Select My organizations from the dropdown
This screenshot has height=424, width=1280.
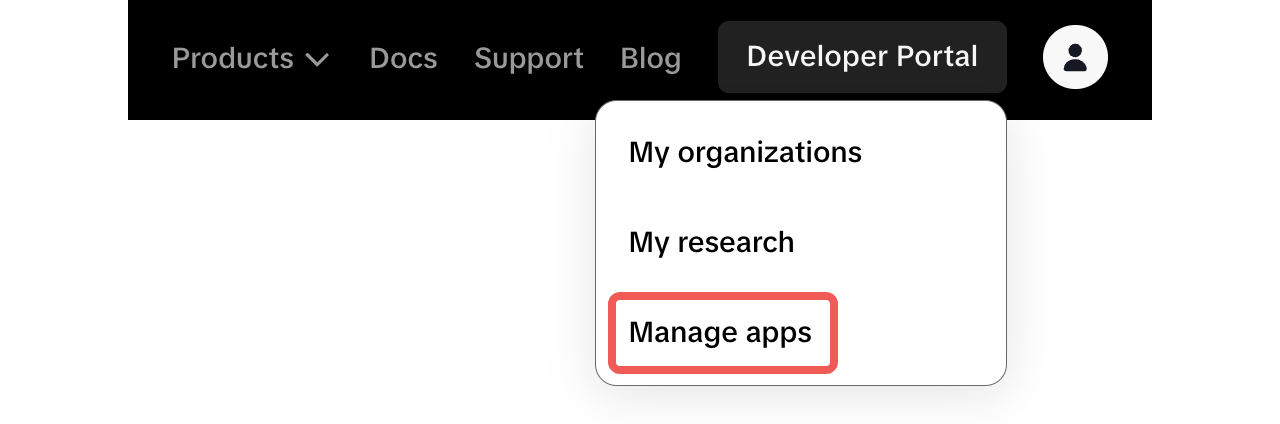point(745,152)
